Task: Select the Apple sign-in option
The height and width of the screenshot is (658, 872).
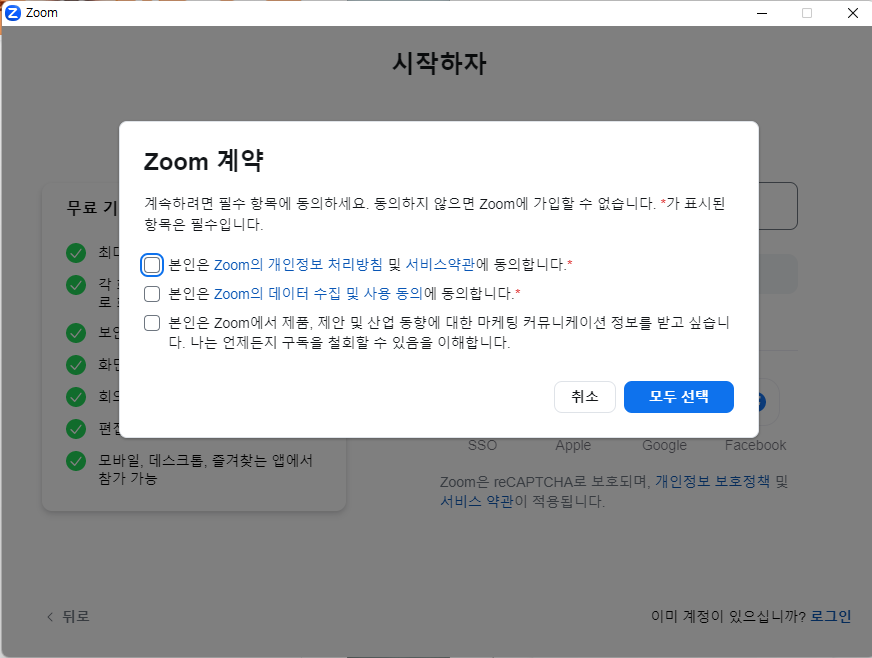Action: 573,401
